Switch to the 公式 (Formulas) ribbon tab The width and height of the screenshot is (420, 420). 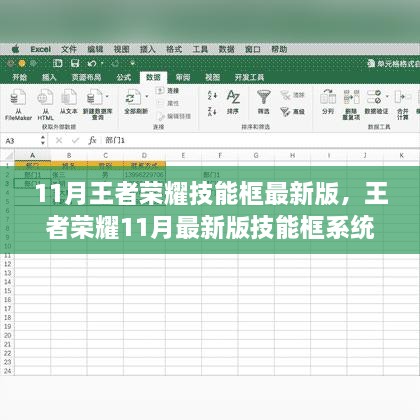124,77
